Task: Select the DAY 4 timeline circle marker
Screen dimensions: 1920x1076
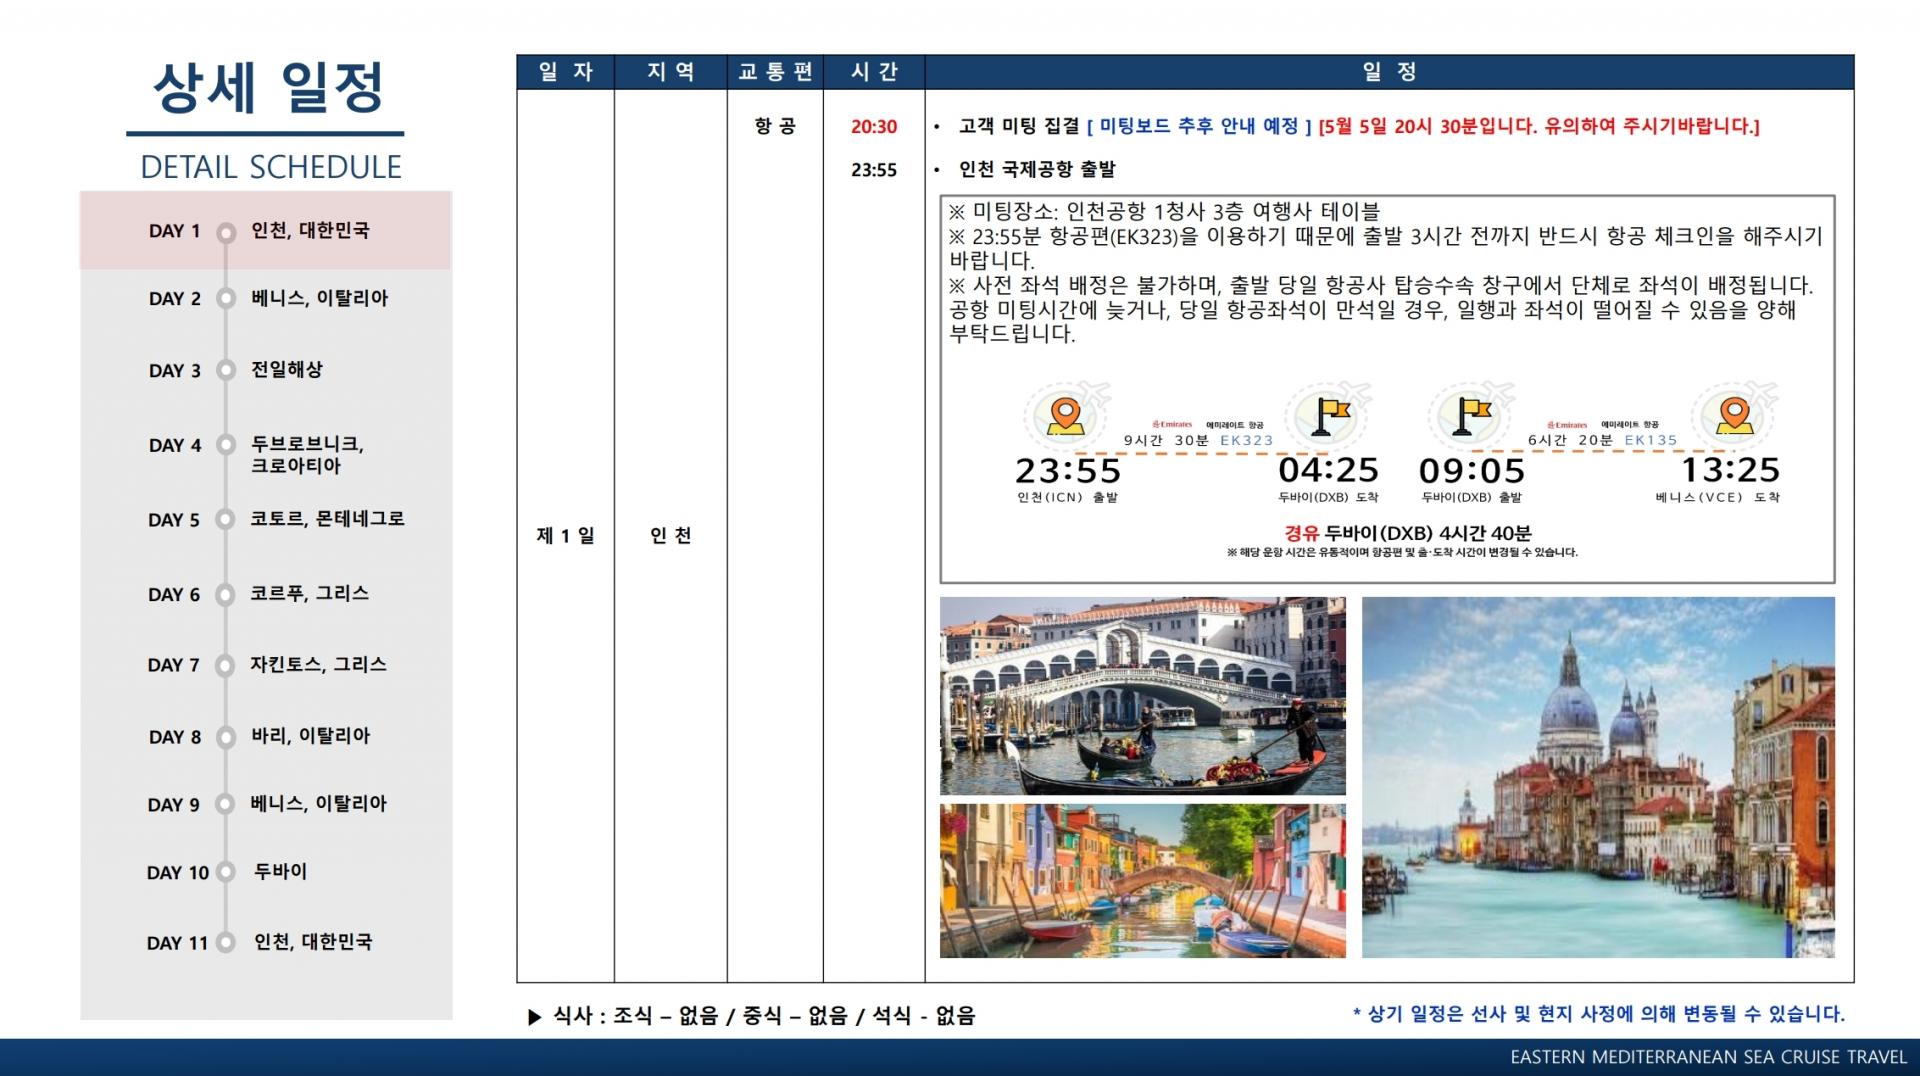Action: click(x=226, y=446)
